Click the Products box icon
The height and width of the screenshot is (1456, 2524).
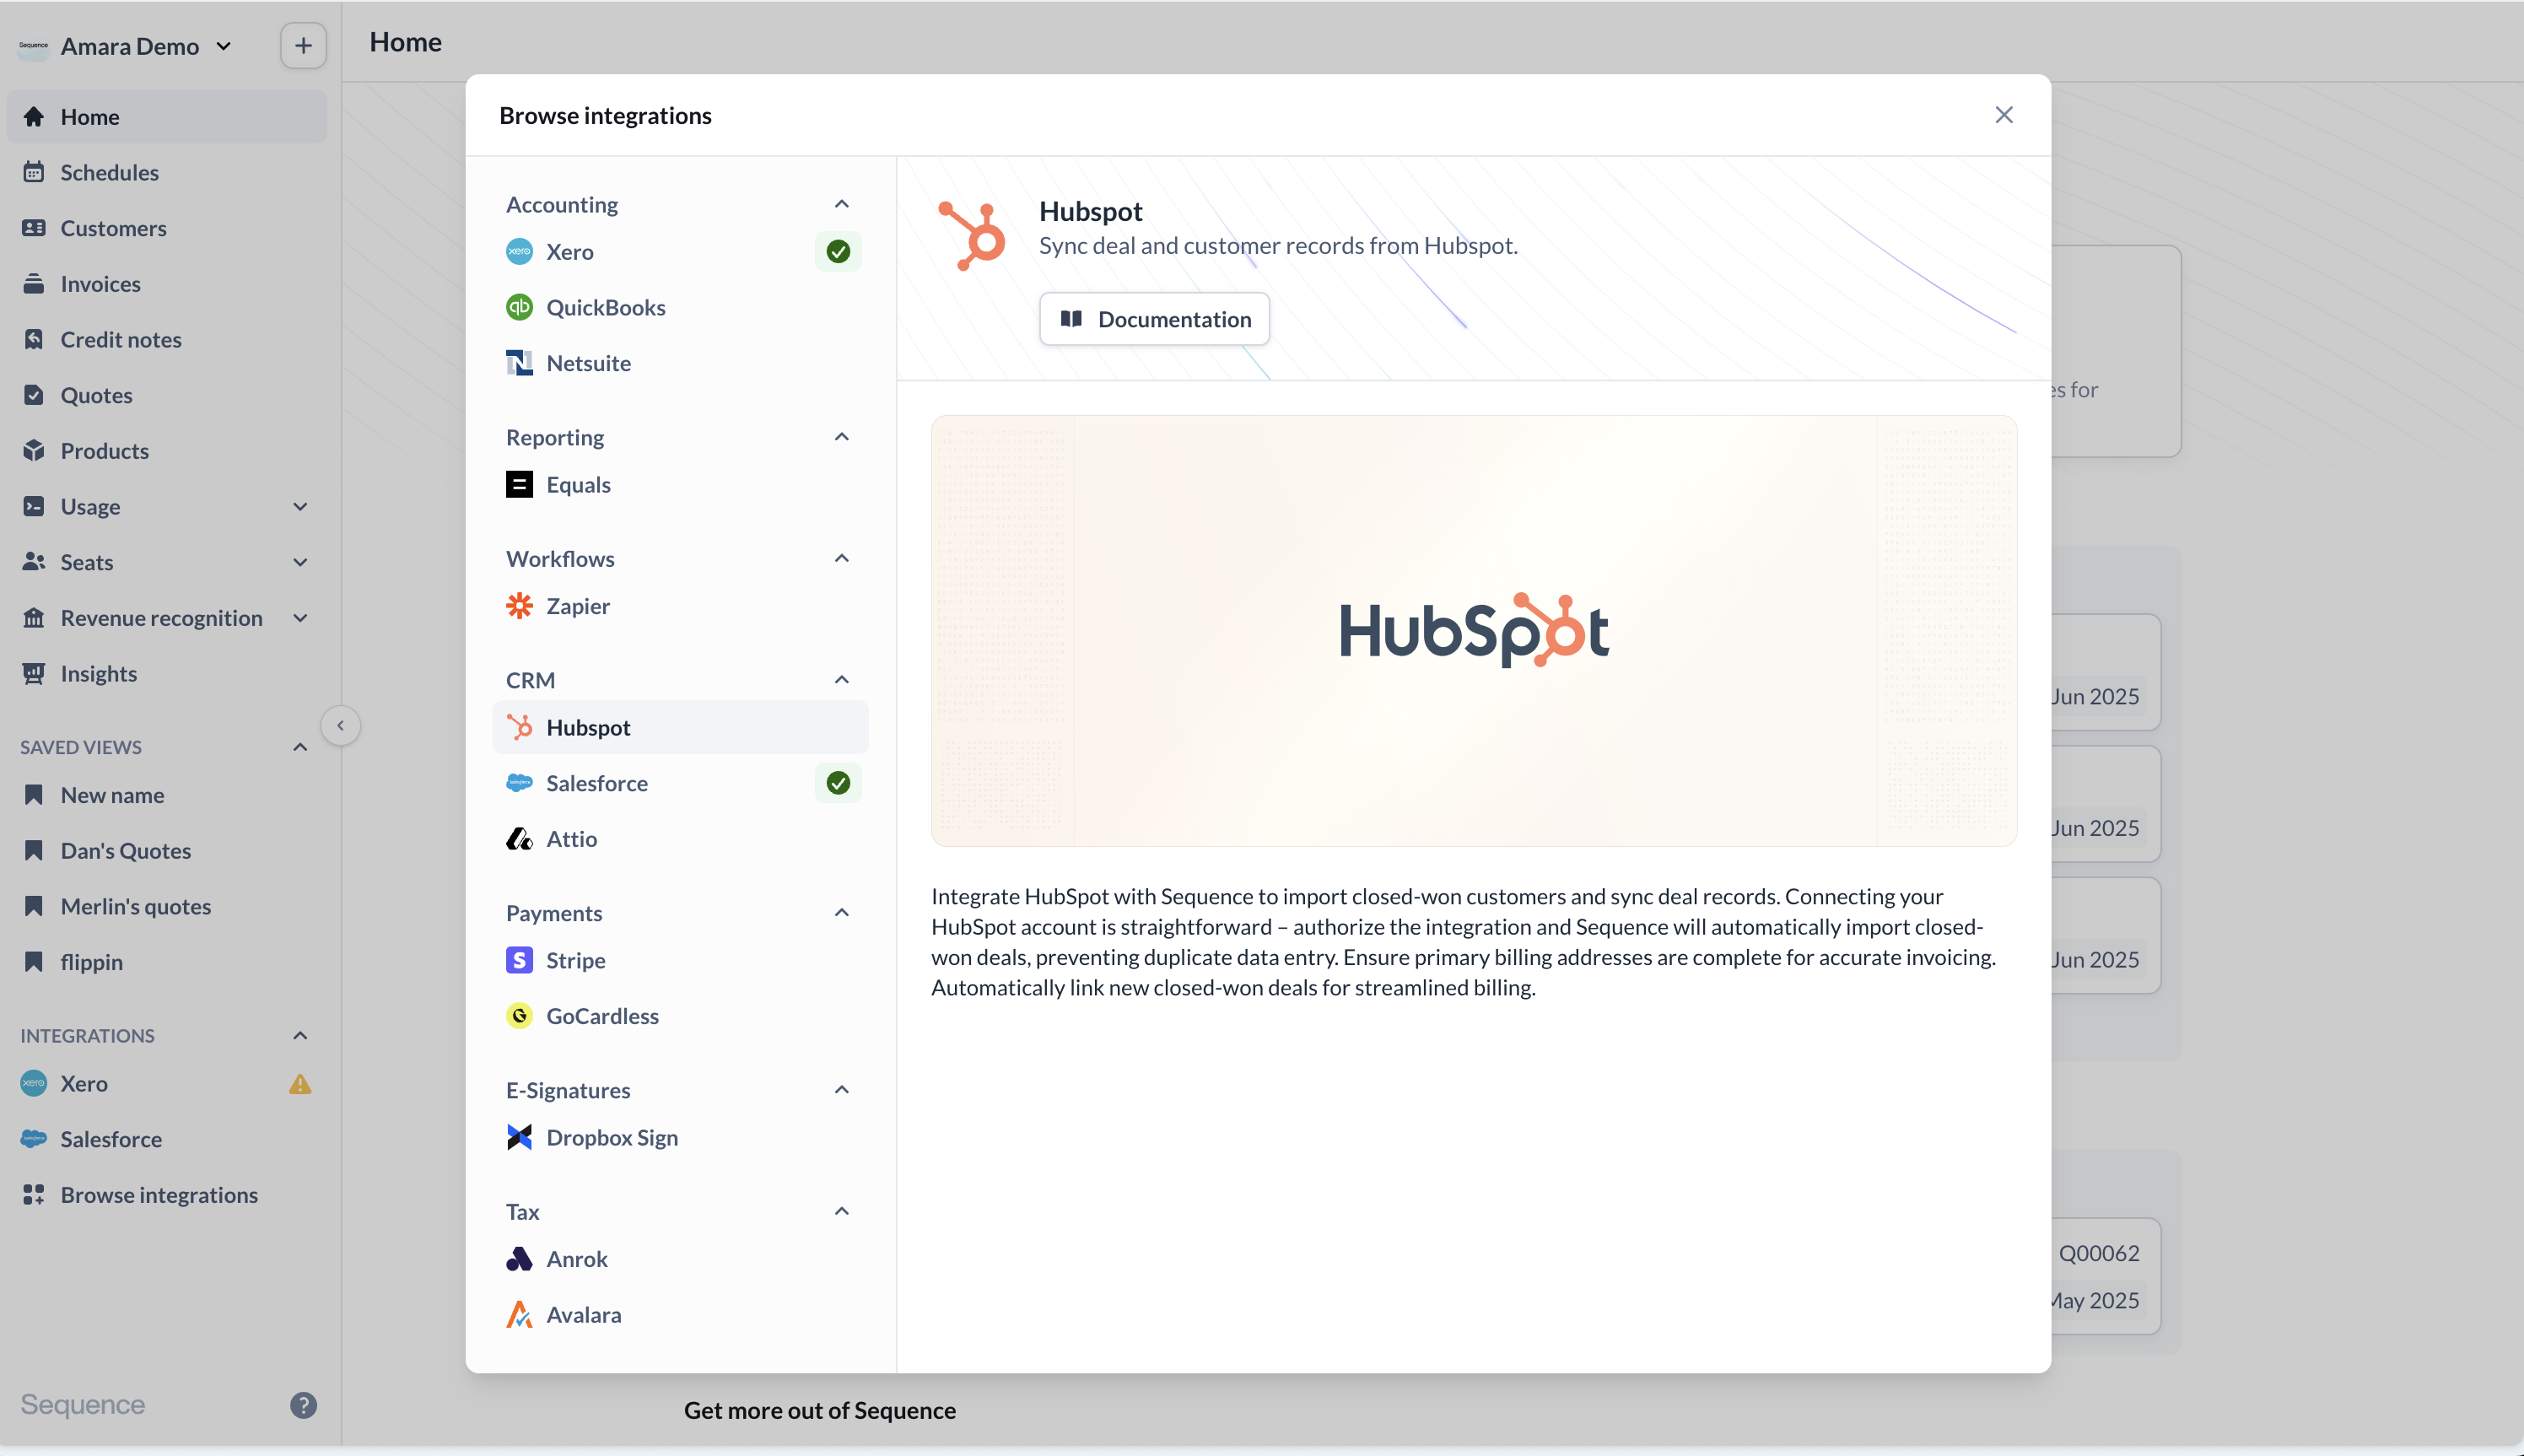click(x=34, y=451)
